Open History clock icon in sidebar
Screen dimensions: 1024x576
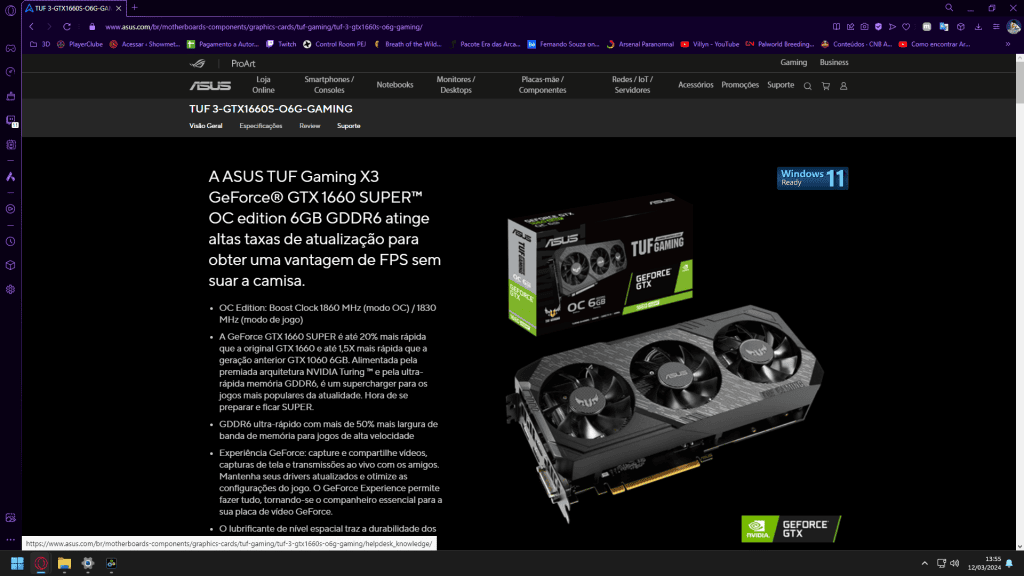coord(10,241)
